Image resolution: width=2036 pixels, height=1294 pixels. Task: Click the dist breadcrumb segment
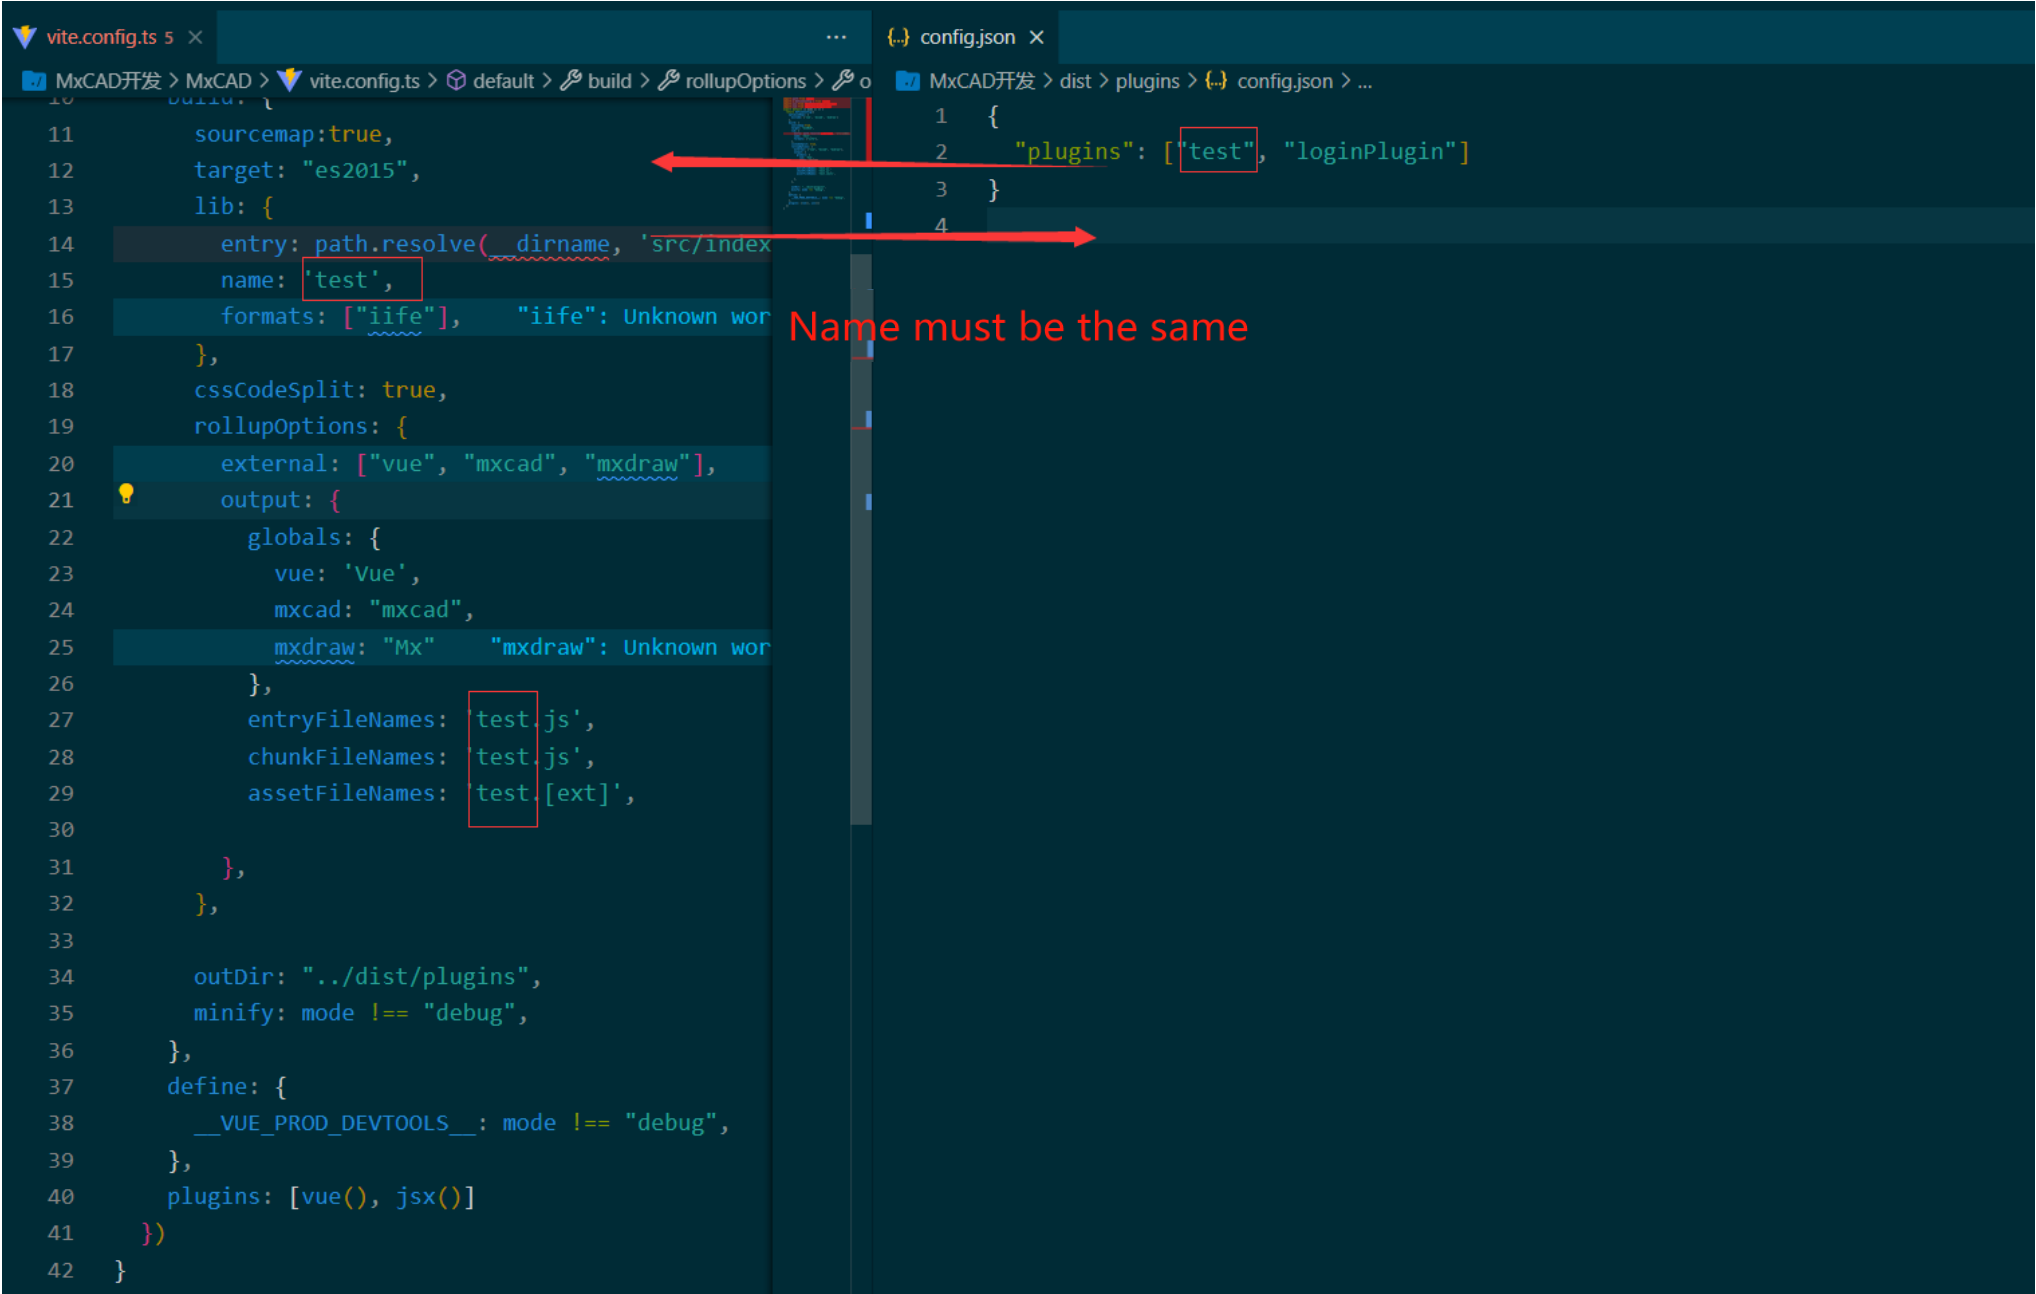pyautogui.click(x=1074, y=81)
